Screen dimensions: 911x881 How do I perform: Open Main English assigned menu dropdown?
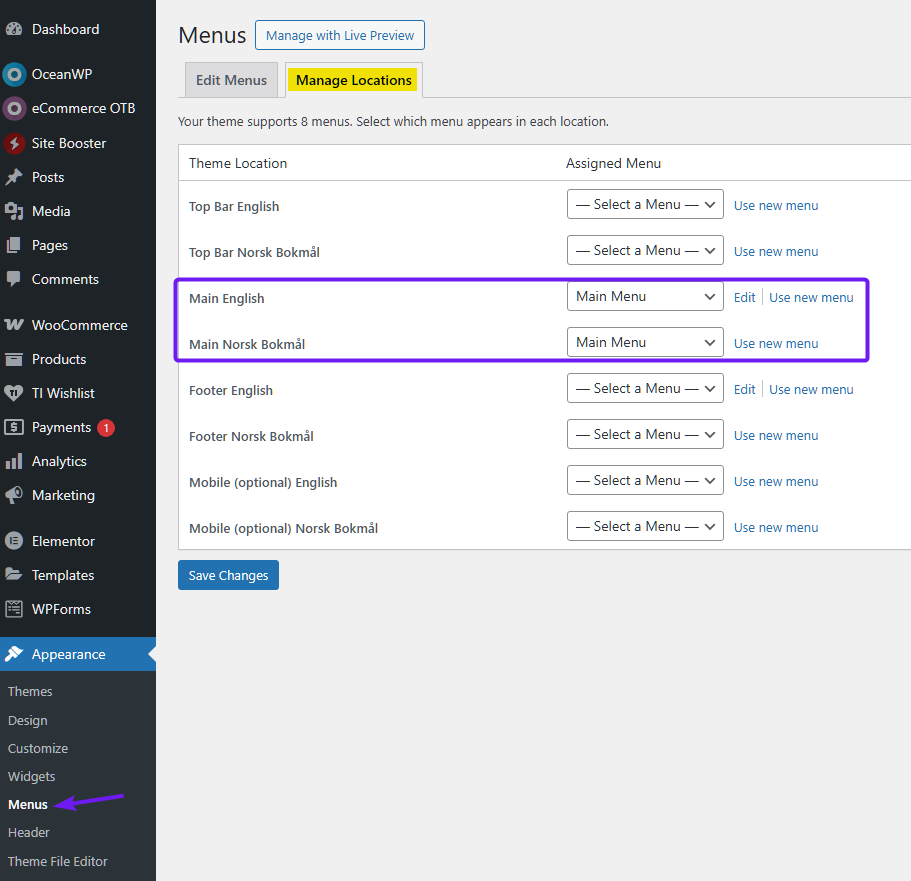click(x=645, y=296)
